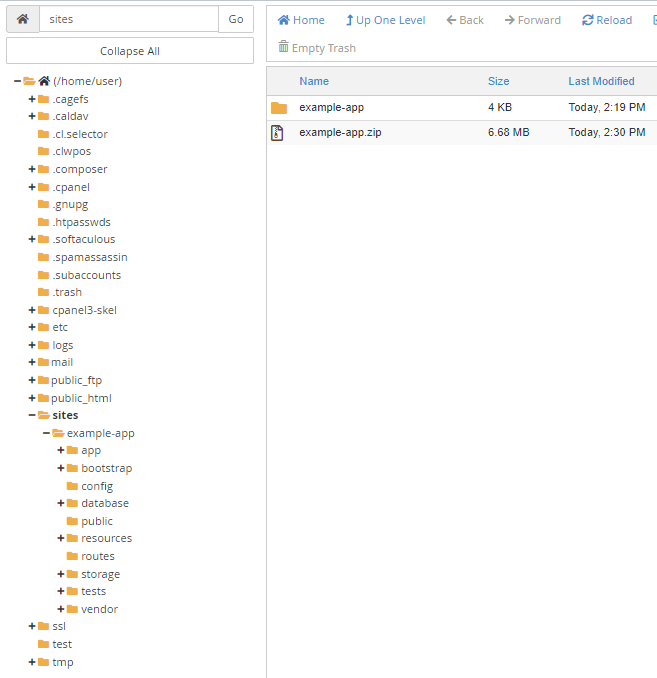The image size is (657, 678).
Task: Click the database folder icon in tree
Action: click(x=72, y=503)
